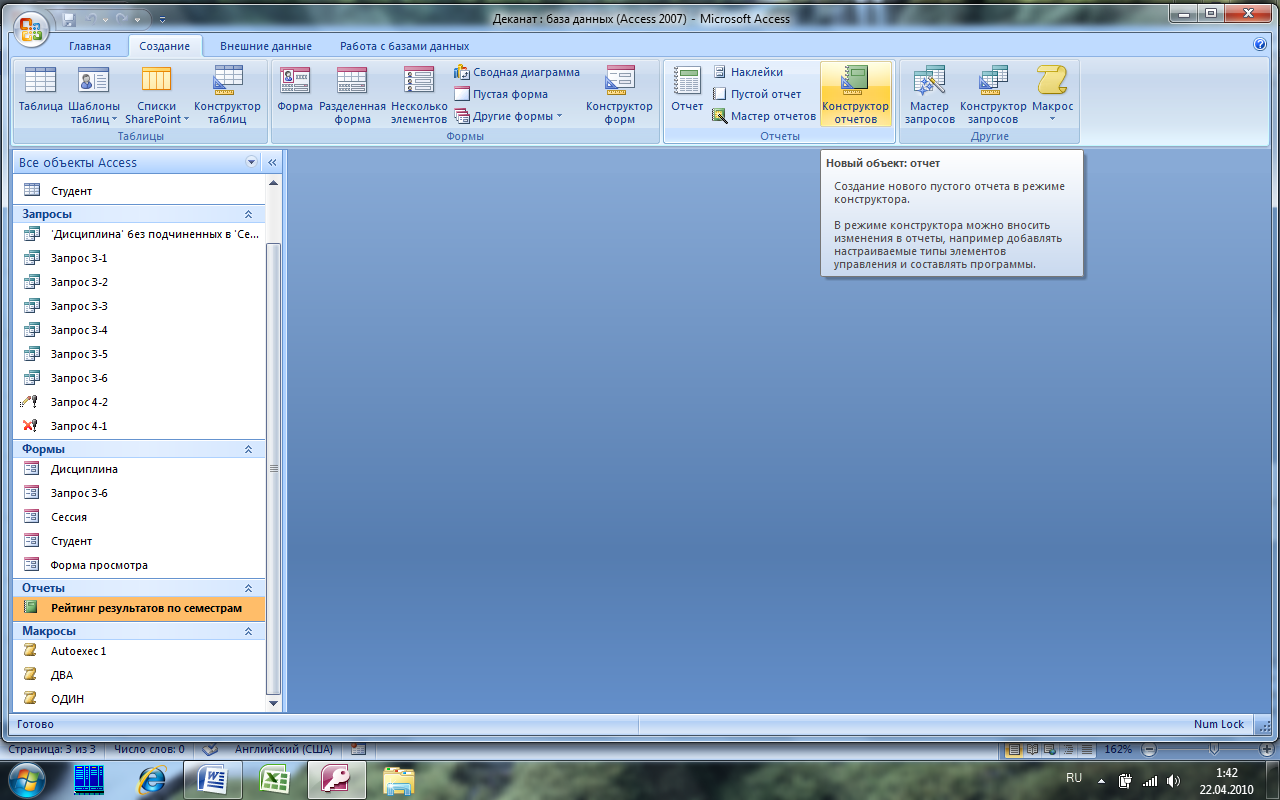Viewport: 1280px width, 800px height.
Task: Collapse the navigation pane with shutter button
Action: coord(272,162)
